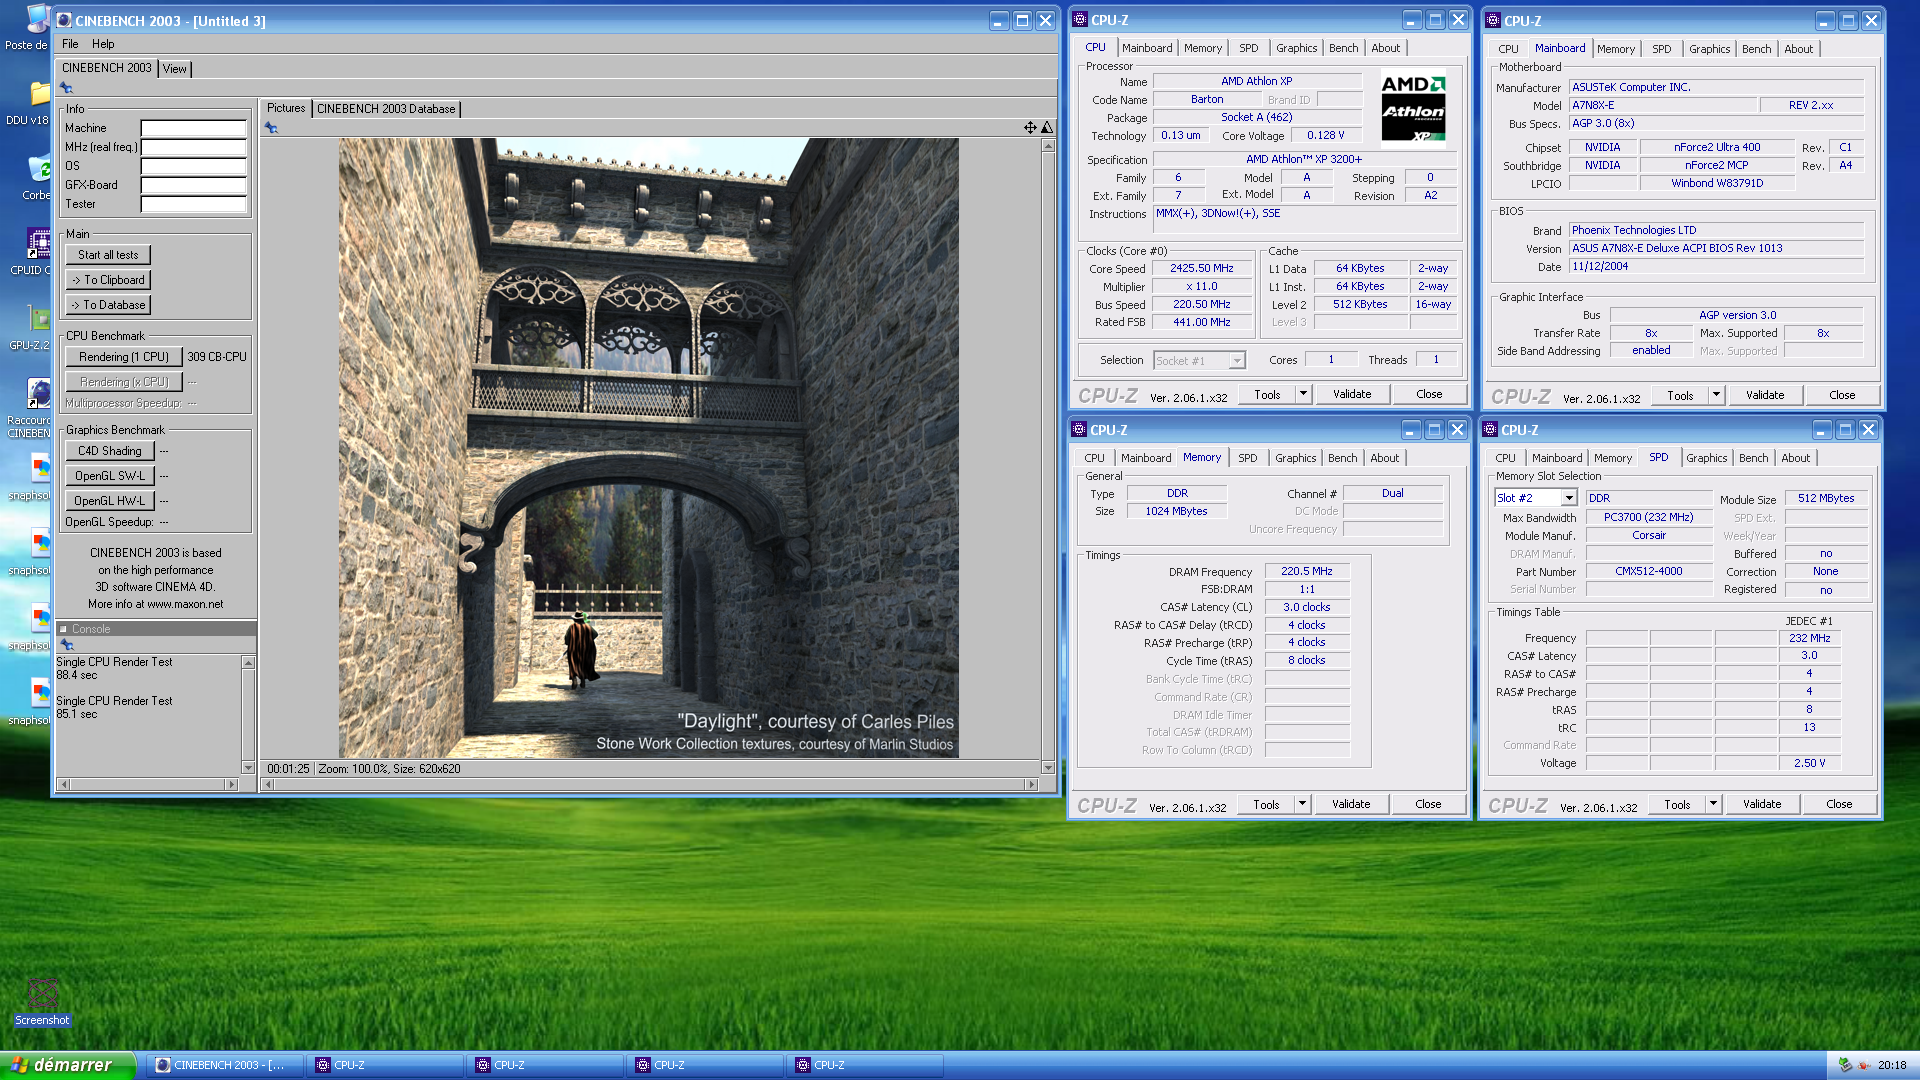
Task: Switch to CINEBENCH 2003 Database tab
Action: pos(386,109)
